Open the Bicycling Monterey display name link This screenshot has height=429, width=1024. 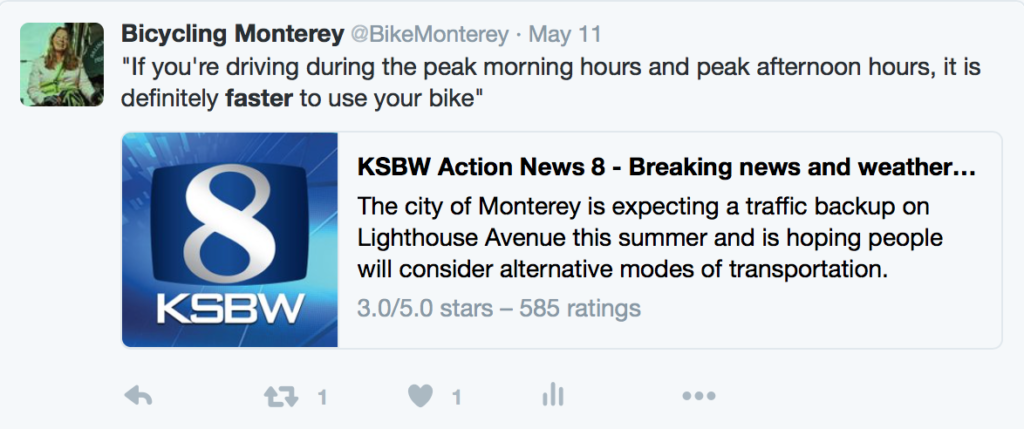tap(231, 34)
